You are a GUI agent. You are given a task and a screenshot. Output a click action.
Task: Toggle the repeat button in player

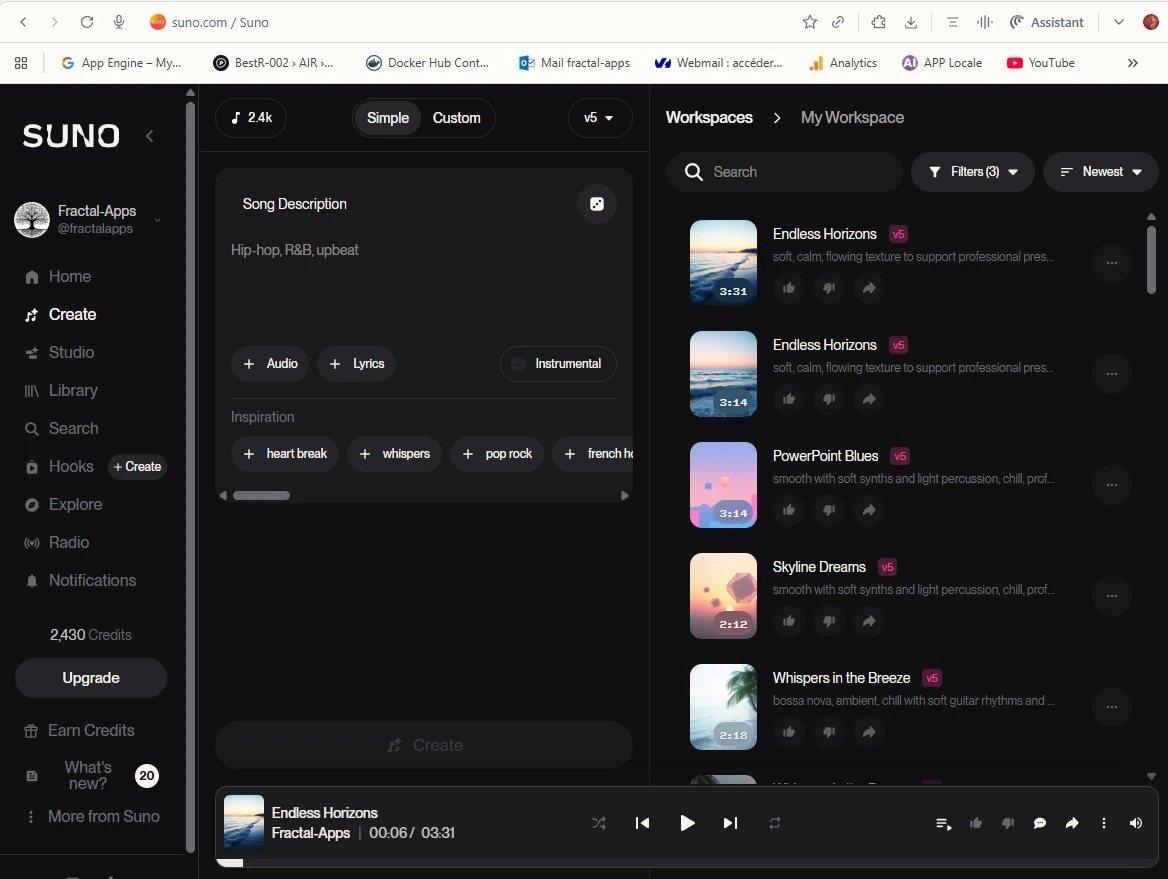(x=775, y=823)
